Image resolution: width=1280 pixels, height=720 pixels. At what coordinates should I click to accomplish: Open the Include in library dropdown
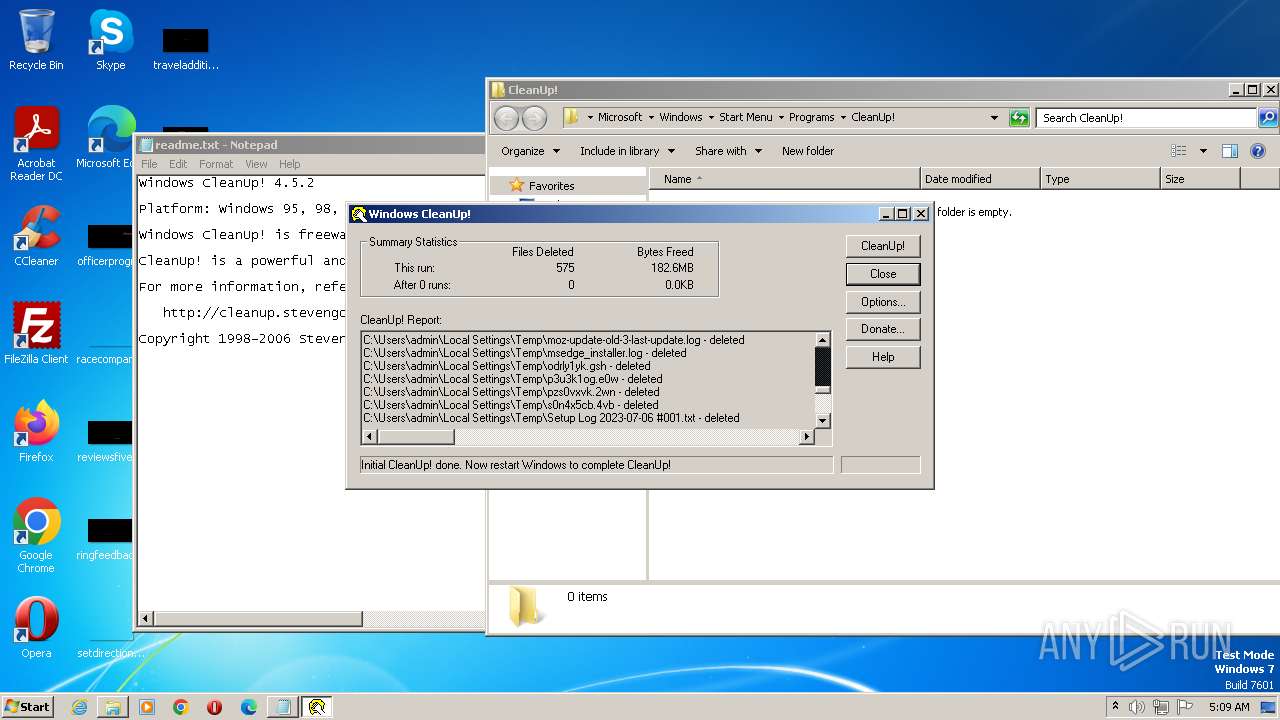point(627,151)
